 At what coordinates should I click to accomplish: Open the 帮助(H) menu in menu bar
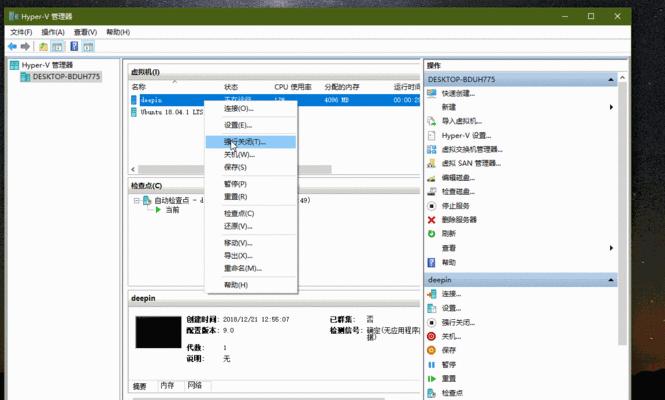(x=118, y=32)
